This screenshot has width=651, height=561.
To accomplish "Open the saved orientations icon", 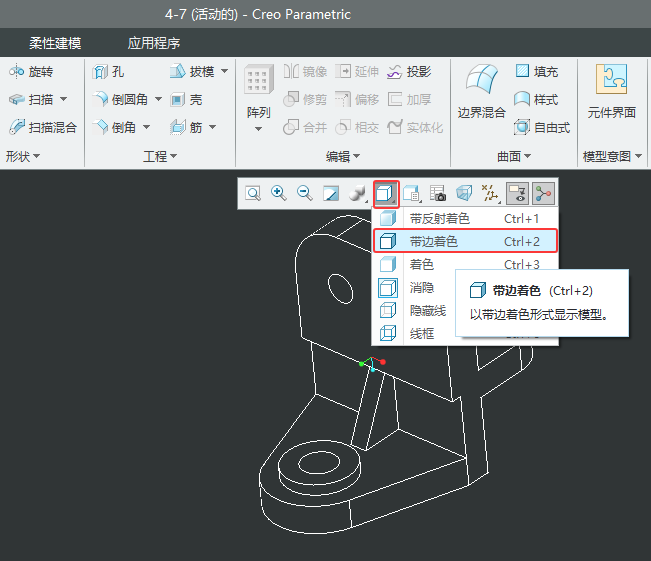I will [411, 194].
